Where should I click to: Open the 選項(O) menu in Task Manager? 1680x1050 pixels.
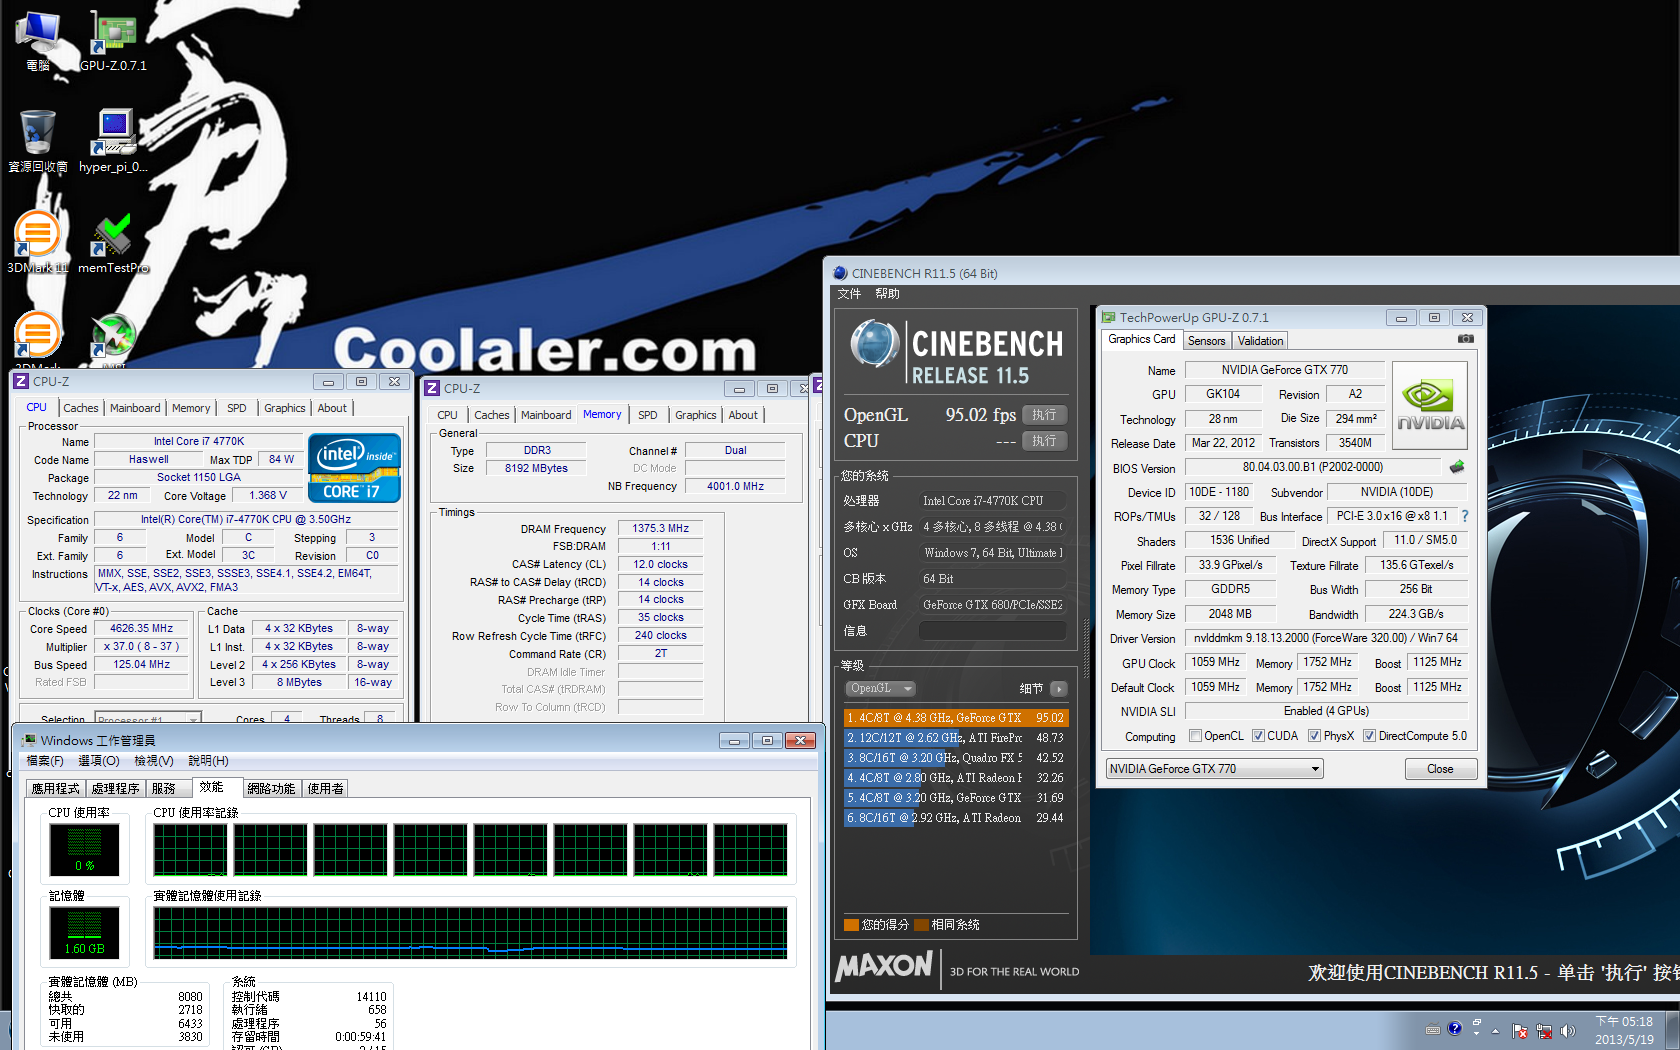[99, 761]
